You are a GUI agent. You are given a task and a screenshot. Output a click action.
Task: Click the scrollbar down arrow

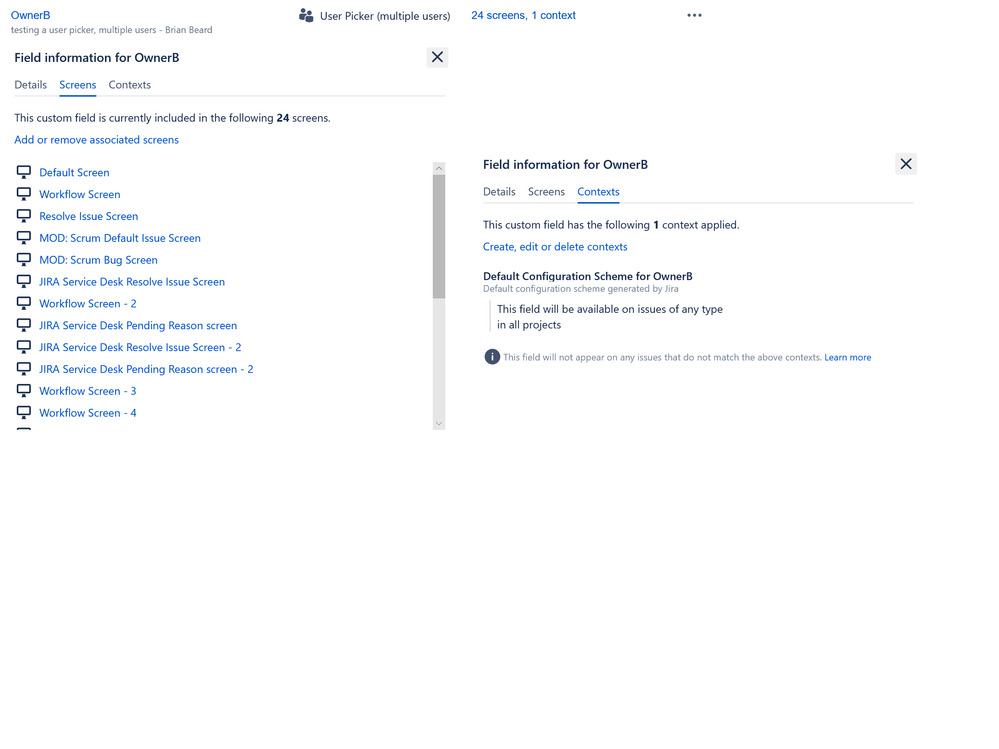[438, 422]
